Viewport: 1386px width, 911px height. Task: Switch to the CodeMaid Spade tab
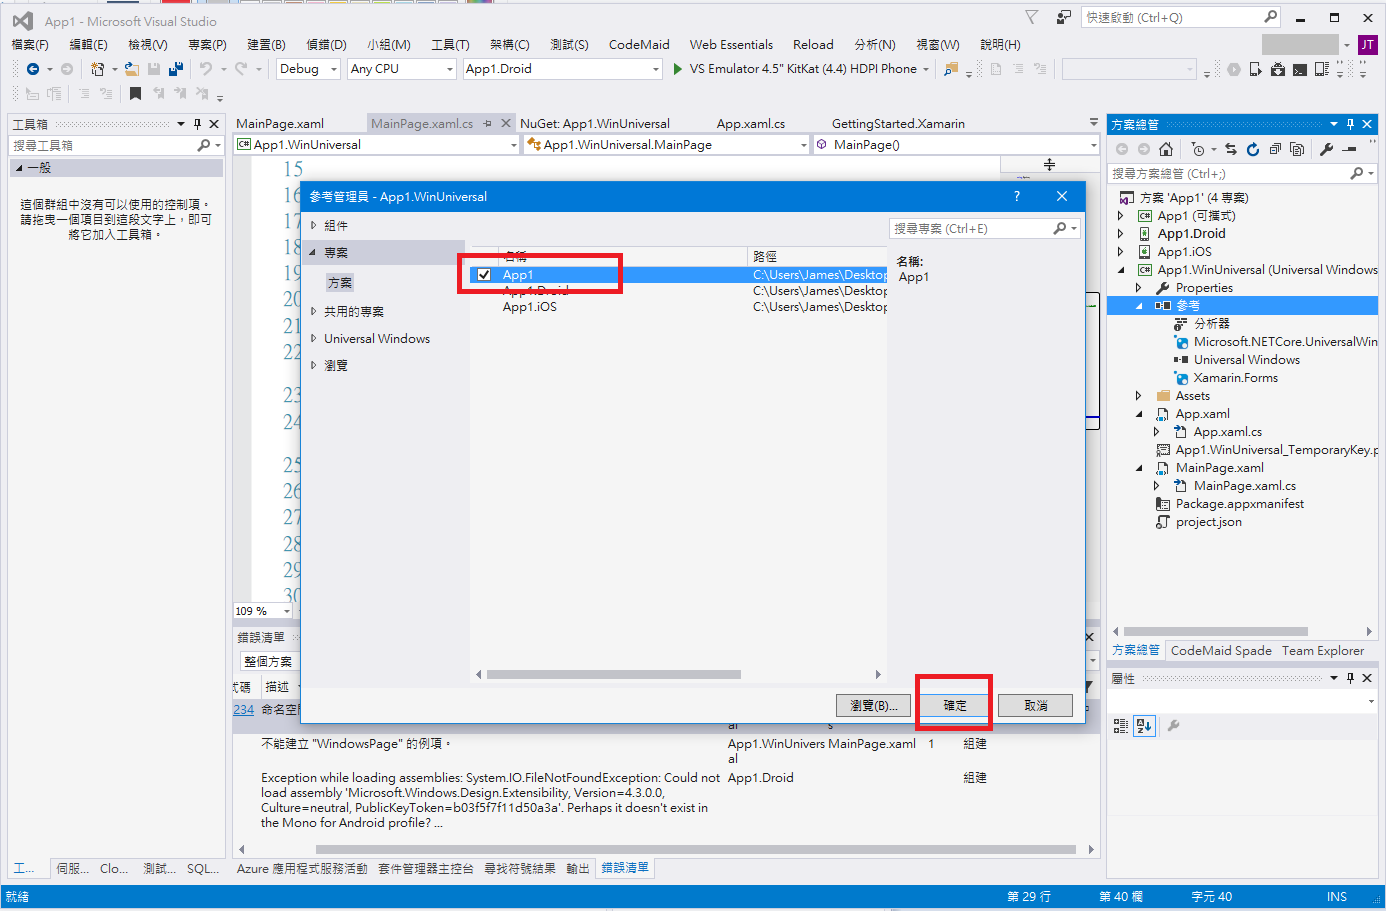tap(1221, 651)
